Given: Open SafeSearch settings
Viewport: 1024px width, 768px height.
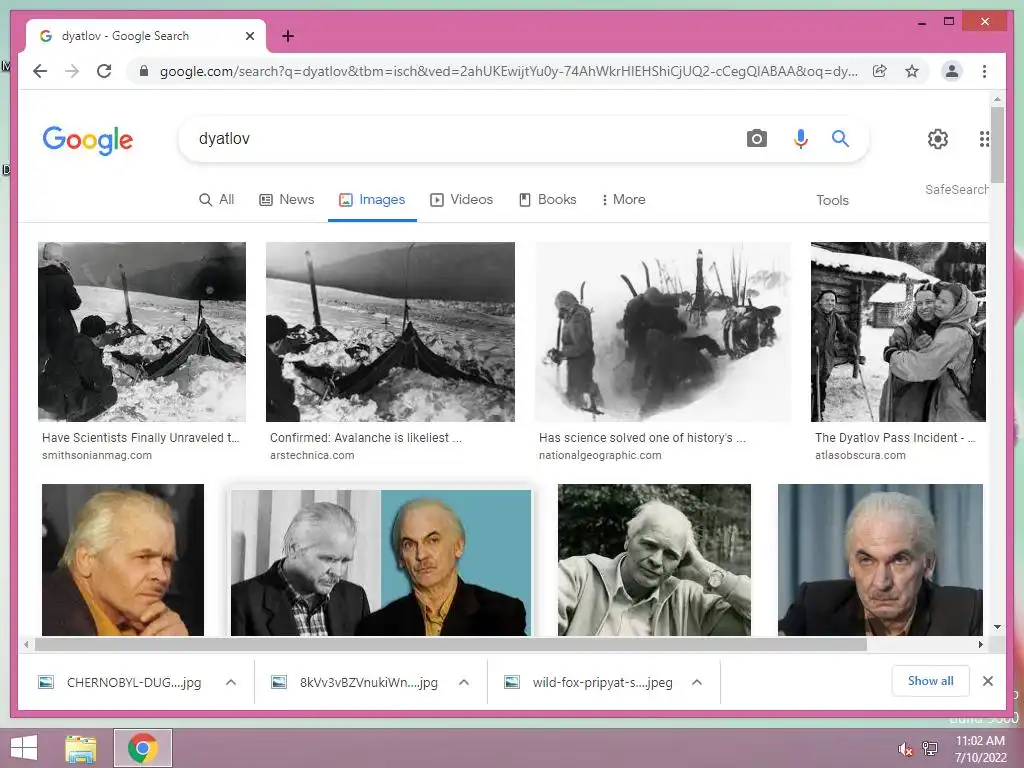Looking at the screenshot, I should (957, 189).
